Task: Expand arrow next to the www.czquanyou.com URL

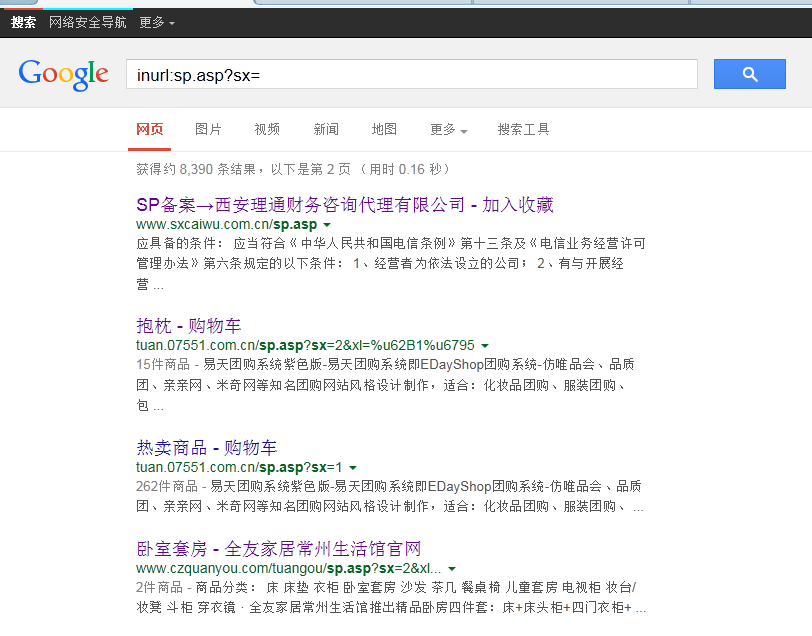Action: (452, 569)
